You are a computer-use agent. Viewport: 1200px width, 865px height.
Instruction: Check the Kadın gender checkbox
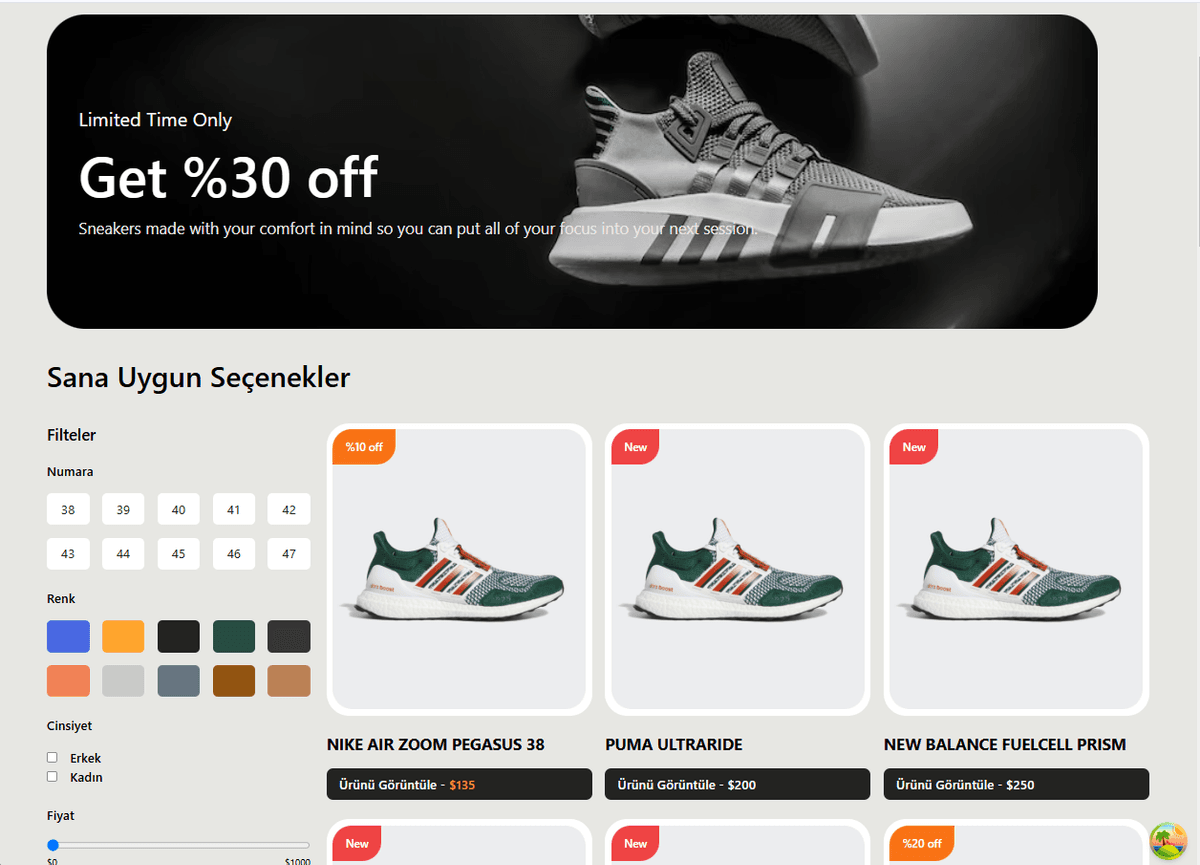click(x=52, y=777)
